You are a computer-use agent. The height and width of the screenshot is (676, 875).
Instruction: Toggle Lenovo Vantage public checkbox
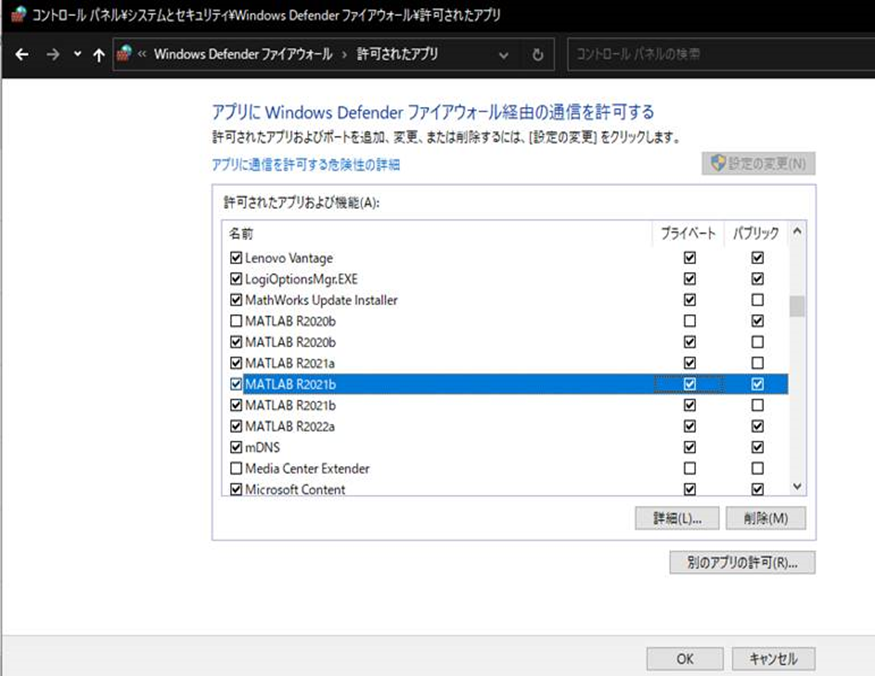pos(757,257)
